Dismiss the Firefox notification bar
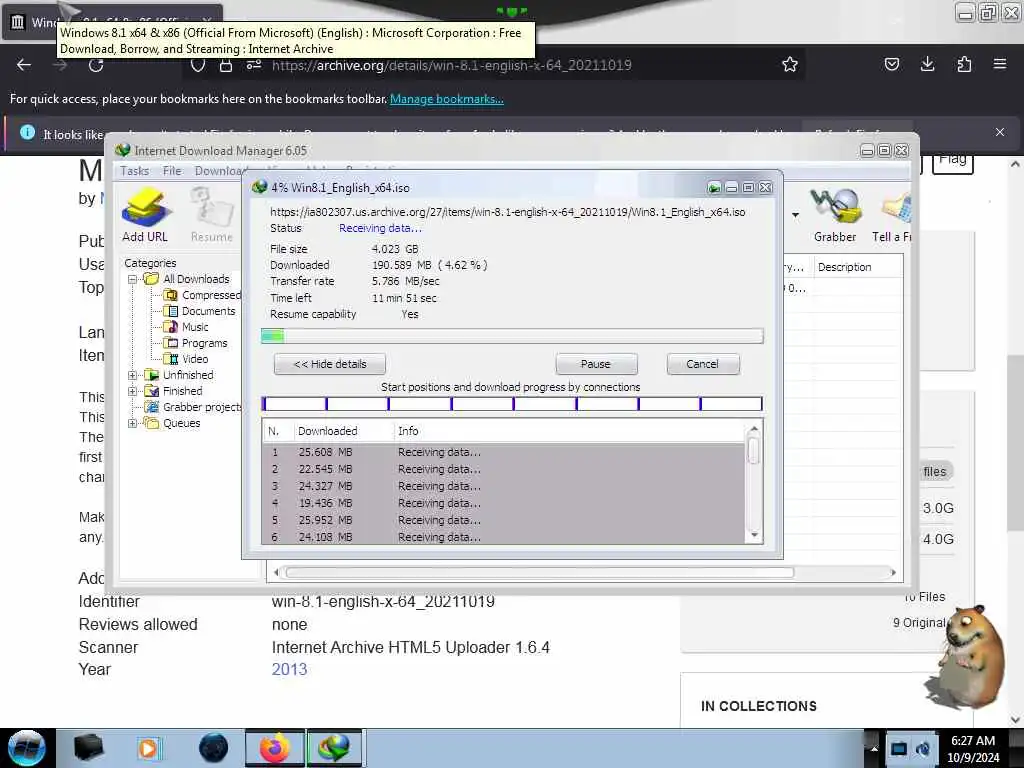 tap(1000, 132)
